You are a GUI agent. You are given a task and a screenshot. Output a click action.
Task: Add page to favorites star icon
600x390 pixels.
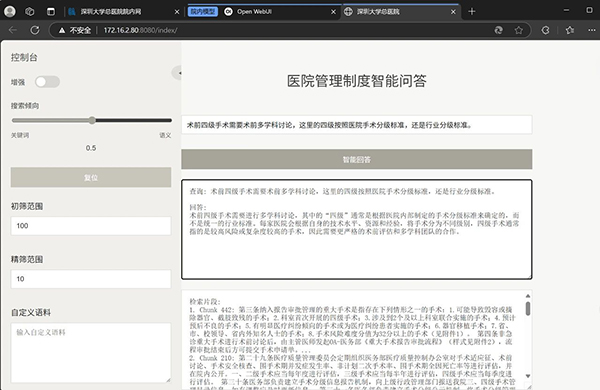pyautogui.click(x=518, y=30)
